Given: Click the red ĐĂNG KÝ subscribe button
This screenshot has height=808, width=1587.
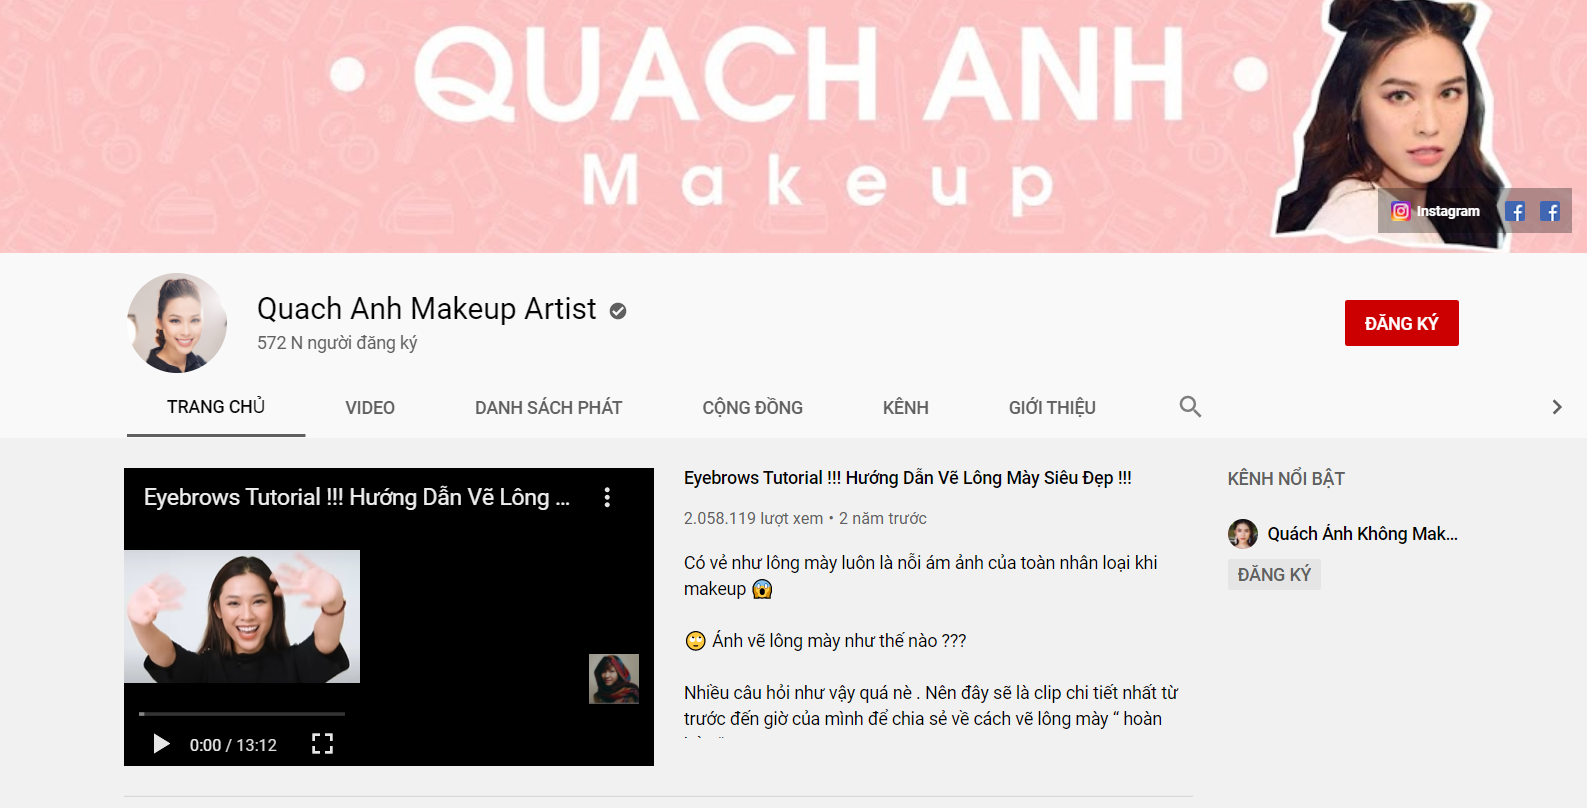Looking at the screenshot, I should coord(1401,323).
